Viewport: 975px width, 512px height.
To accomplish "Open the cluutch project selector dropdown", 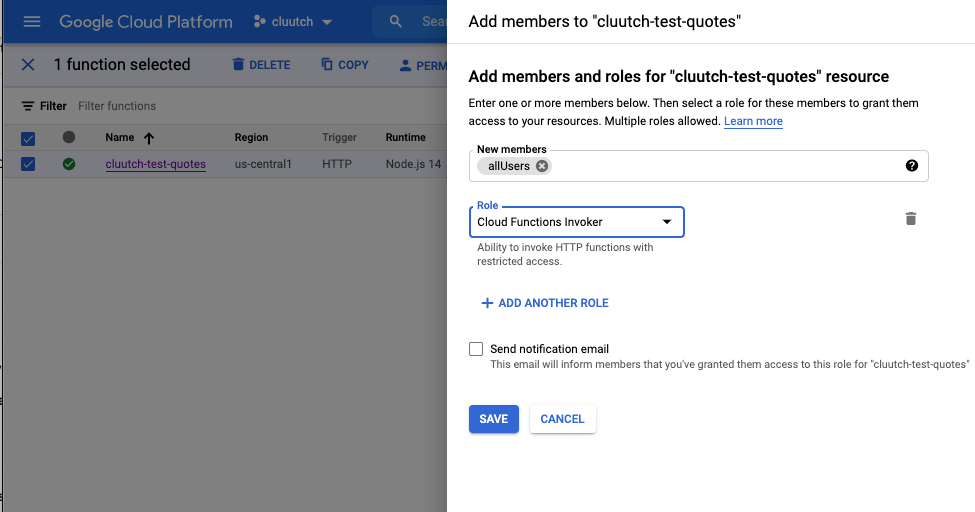I will [x=293, y=22].
